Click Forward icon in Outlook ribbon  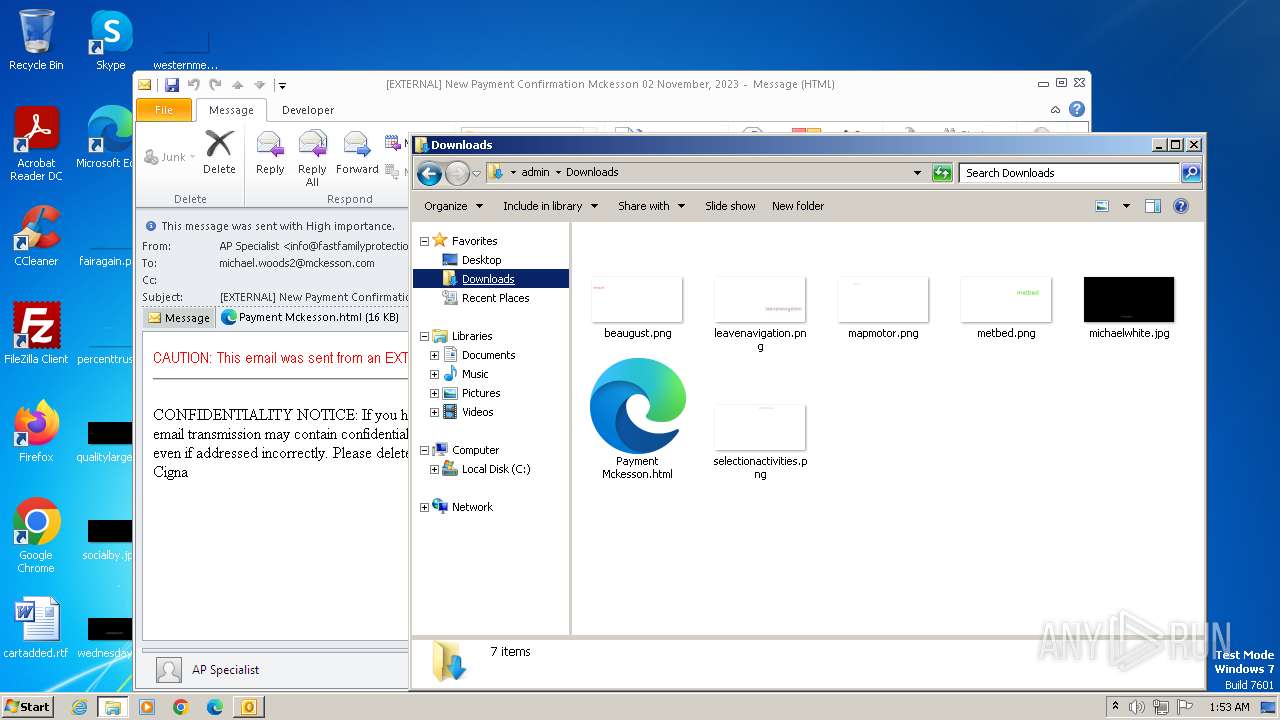357,152
